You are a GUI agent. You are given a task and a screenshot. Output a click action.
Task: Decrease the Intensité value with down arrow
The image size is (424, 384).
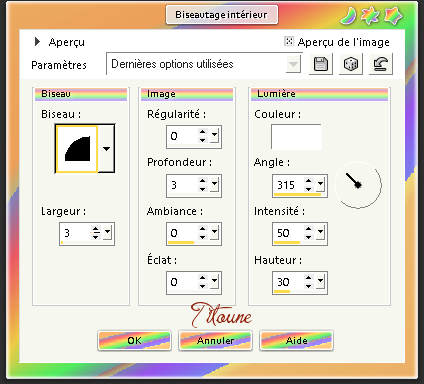(x=309, y=237)
